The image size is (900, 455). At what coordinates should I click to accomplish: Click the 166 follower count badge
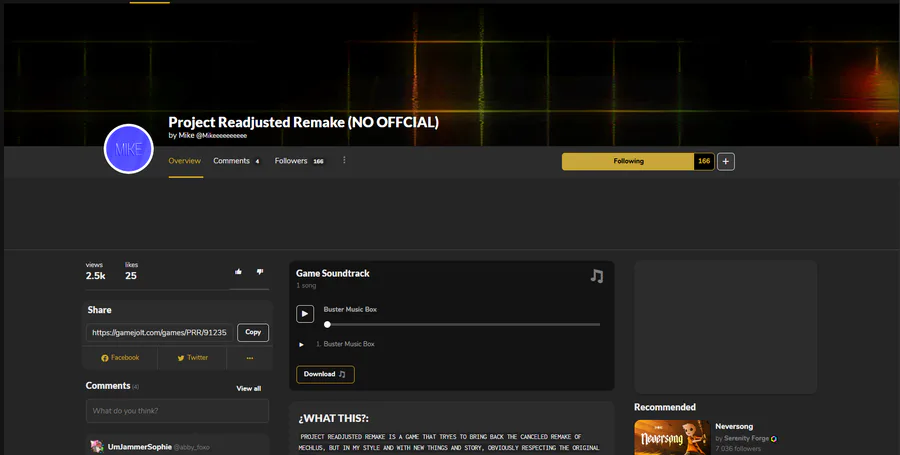point(704,161)
